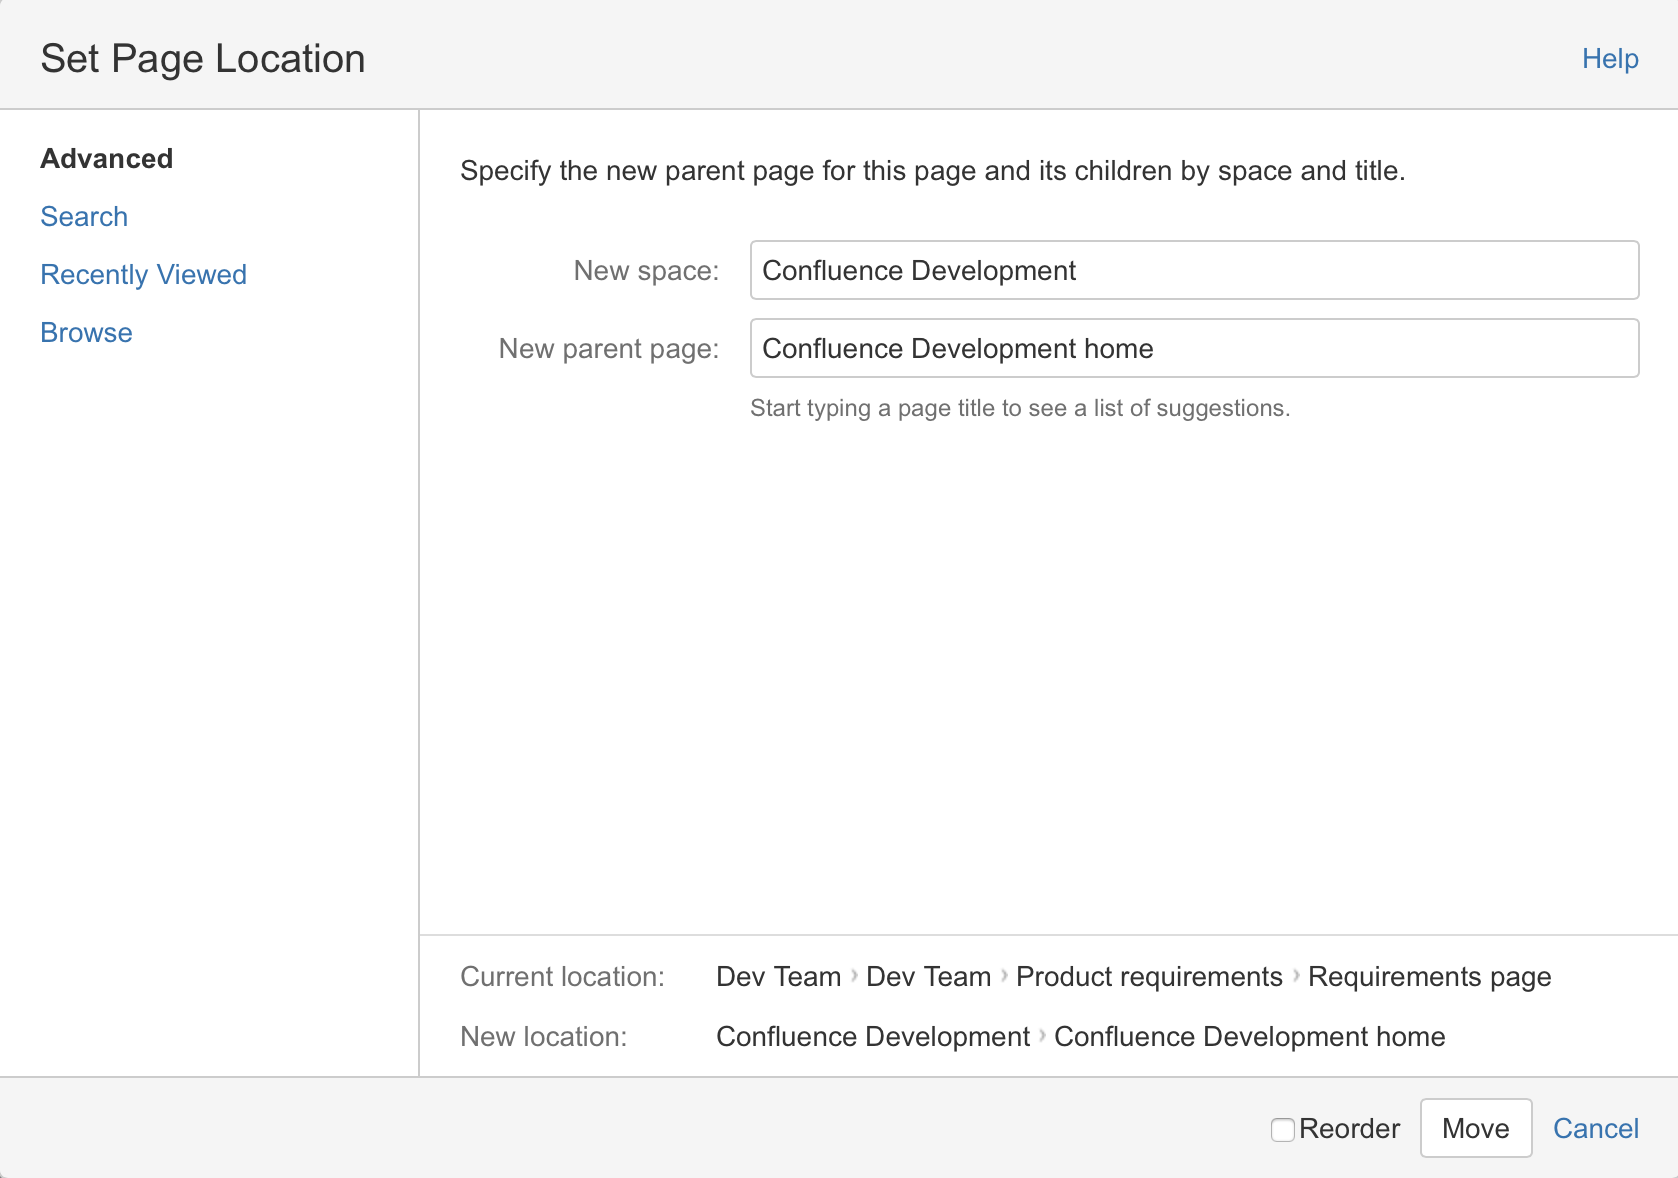Image resolution: width=1678 pixels, height=1178 pixels.
Task: Cancel the Set Page Location dialog
Action: 1595,1129
